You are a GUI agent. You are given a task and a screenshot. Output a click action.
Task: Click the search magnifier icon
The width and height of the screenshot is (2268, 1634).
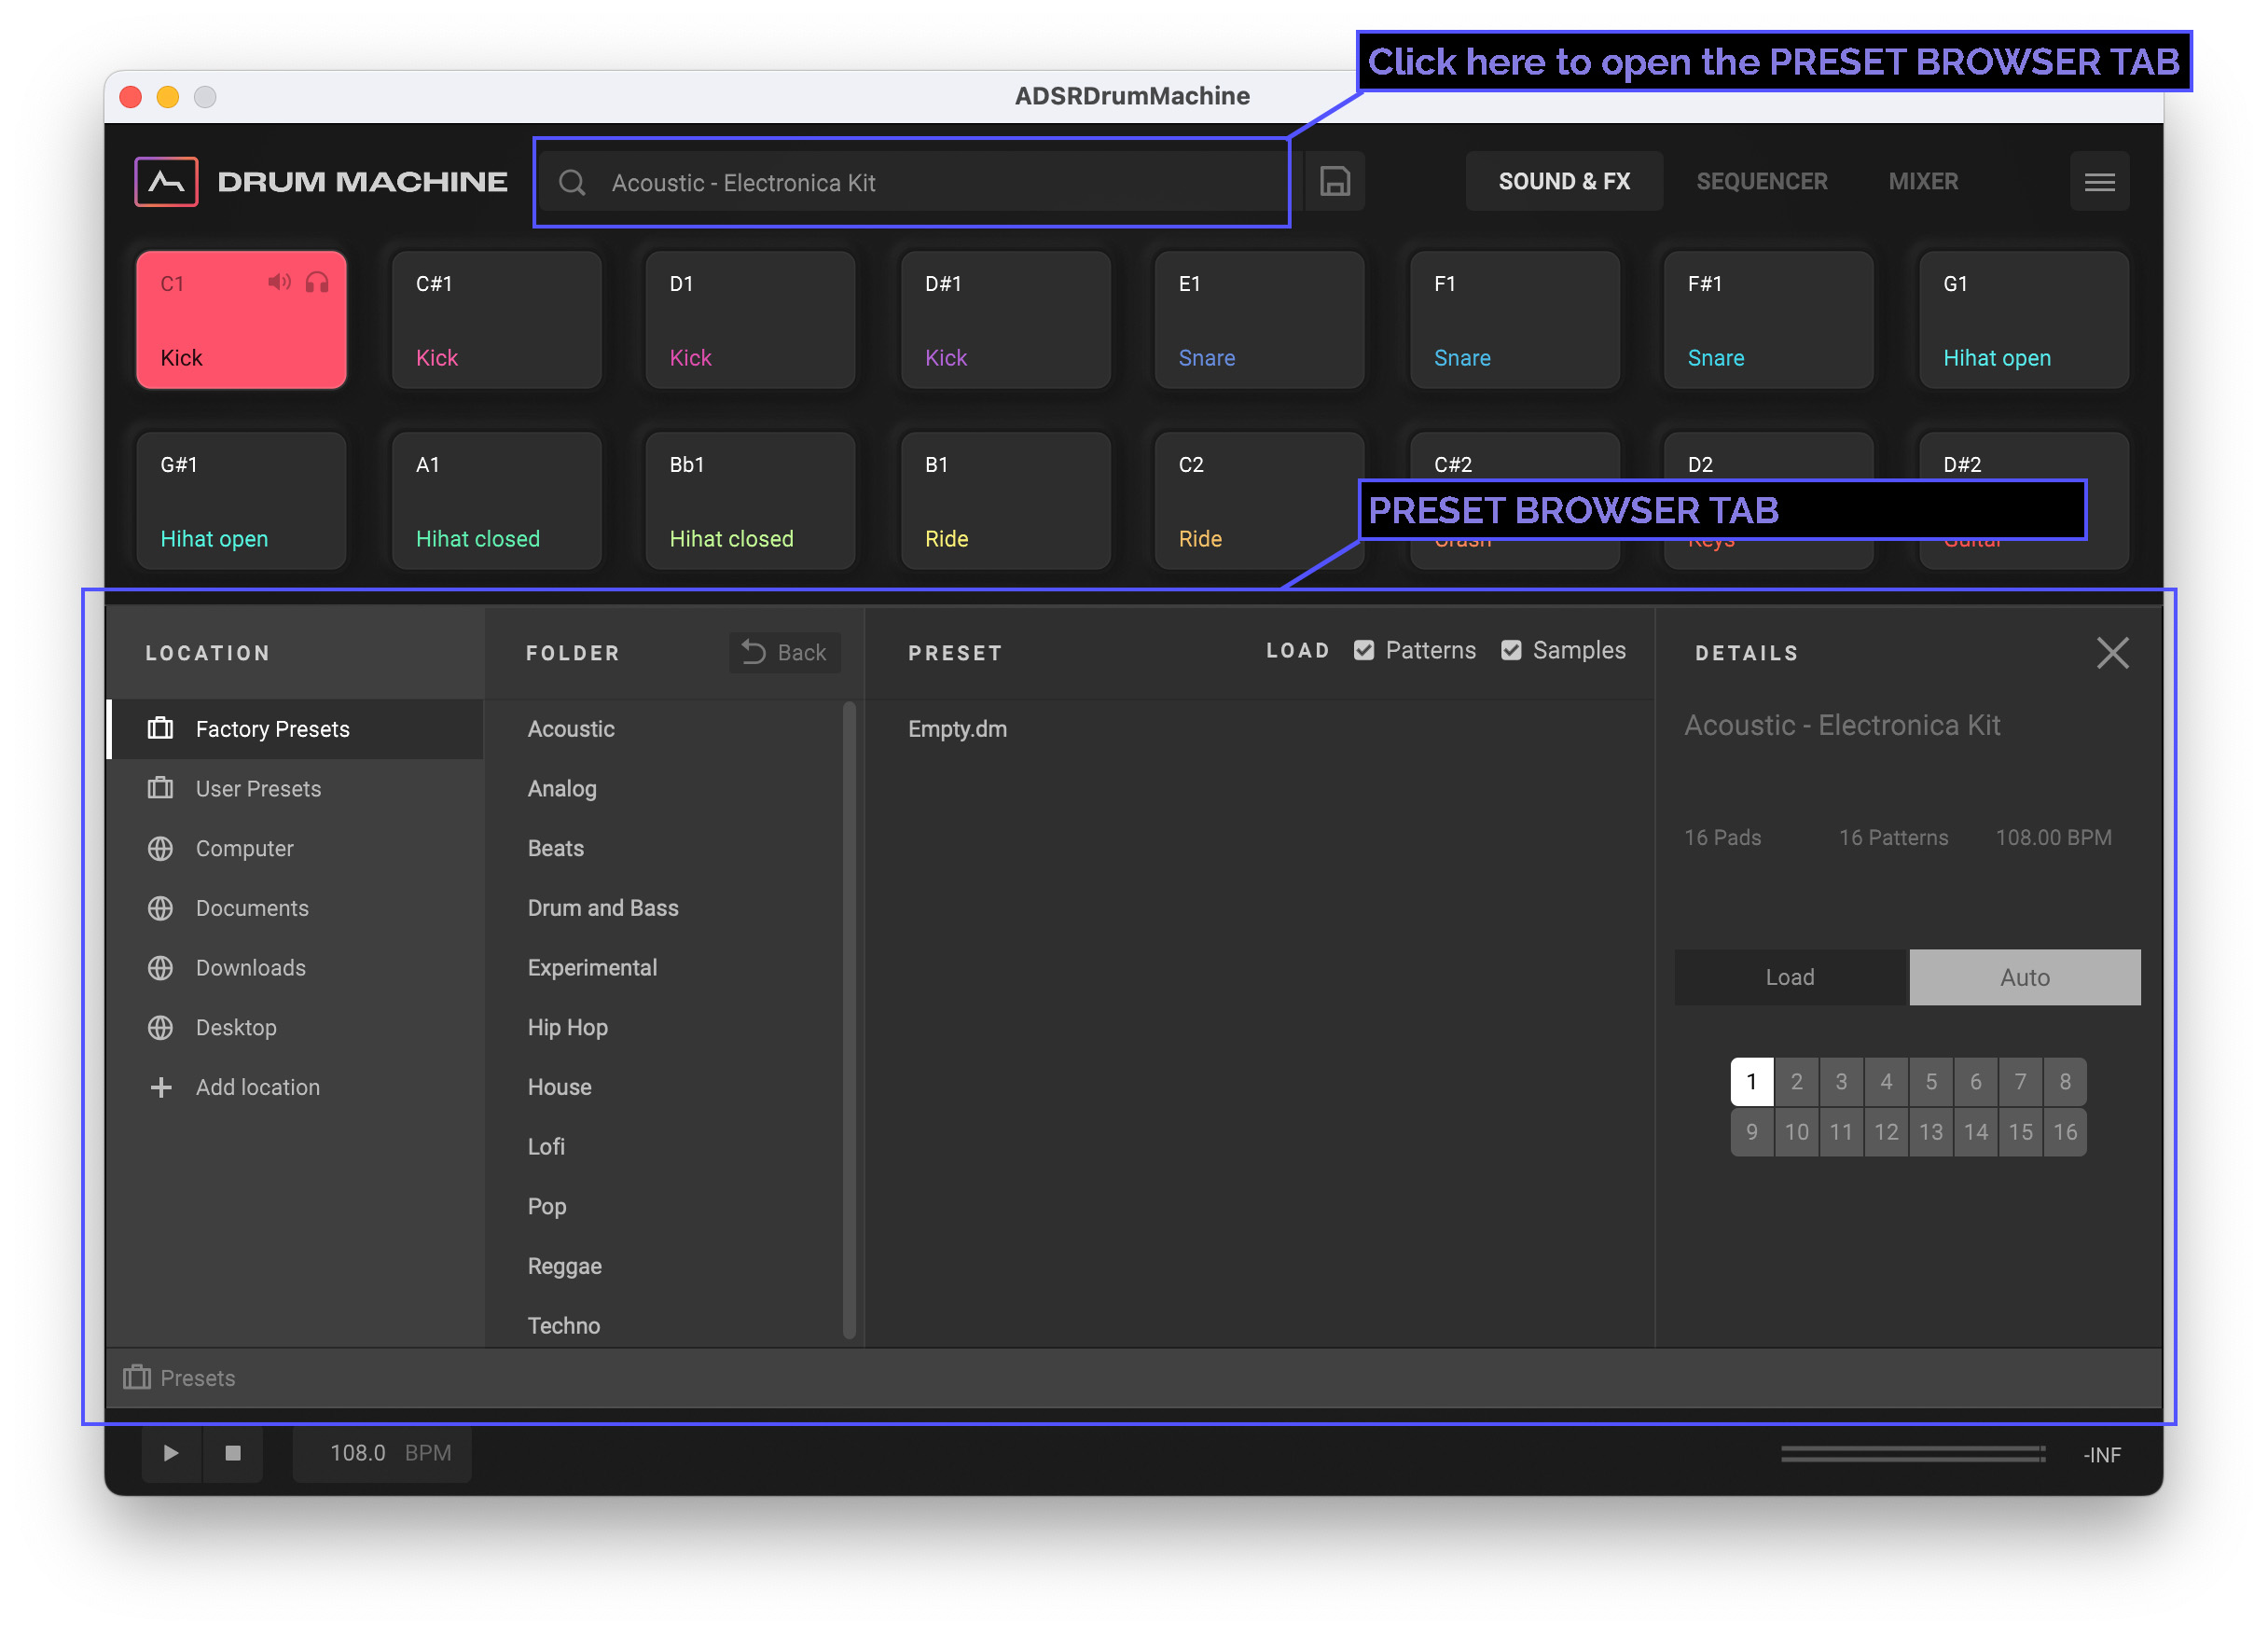[572, 183]
